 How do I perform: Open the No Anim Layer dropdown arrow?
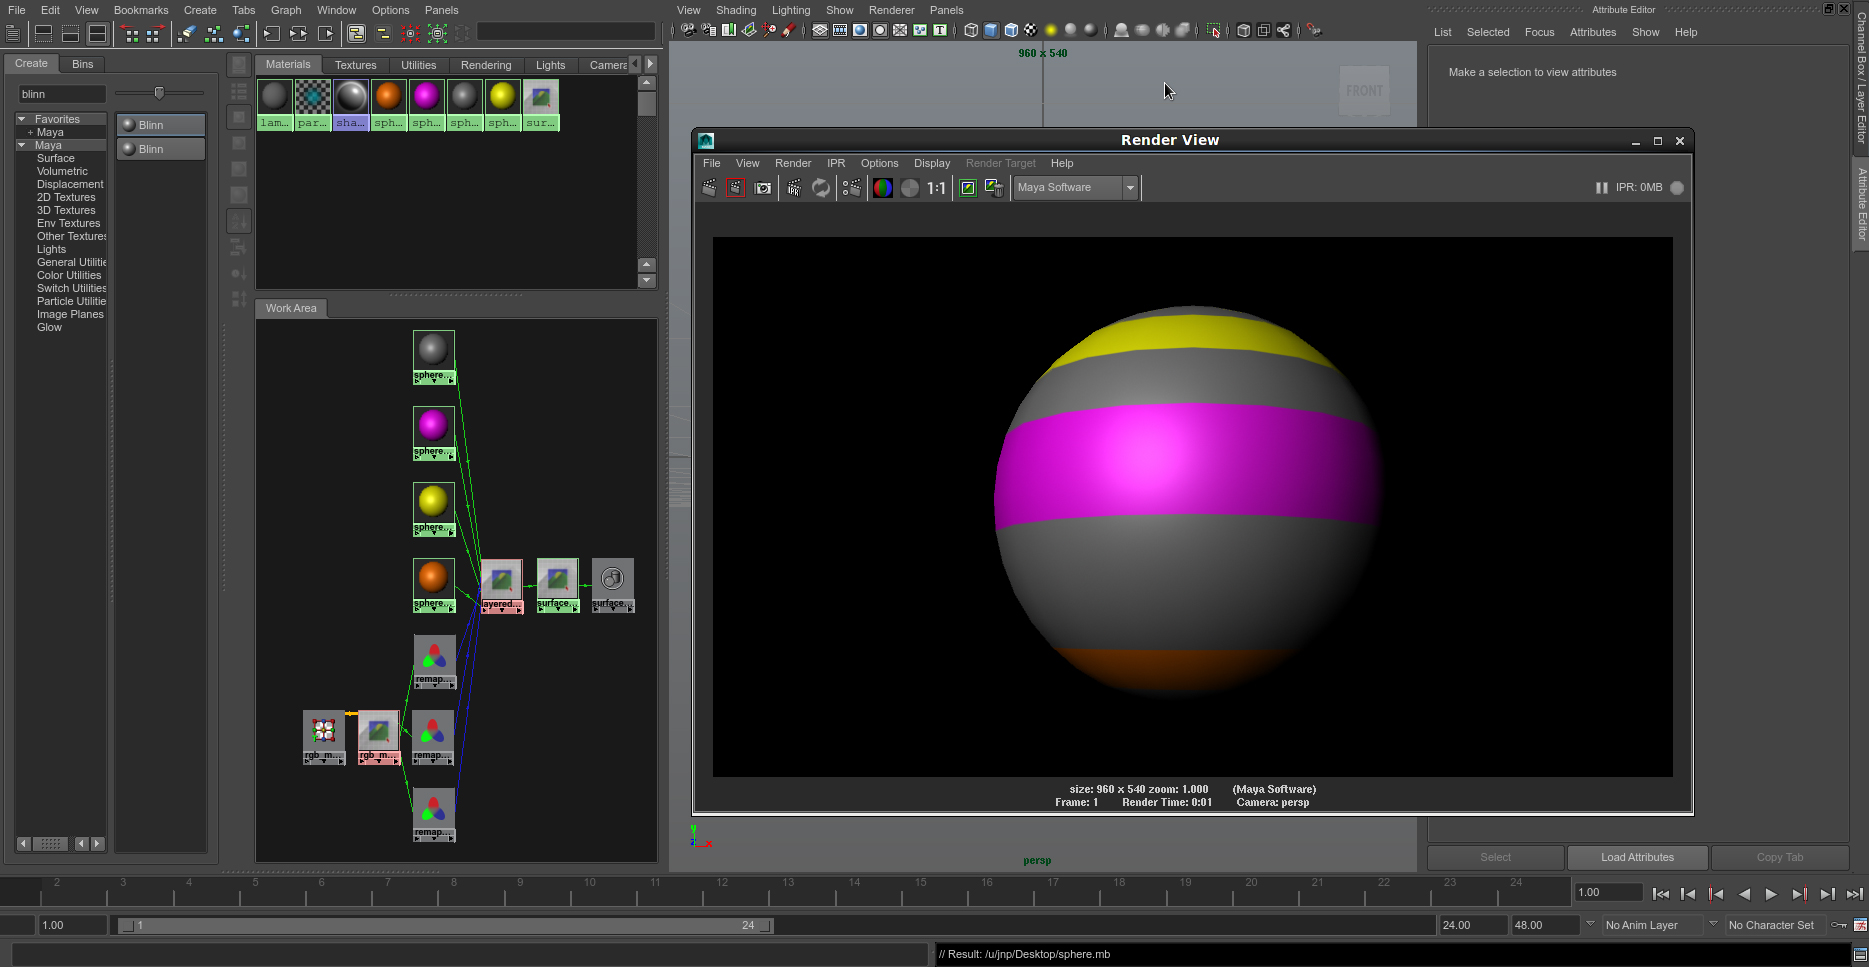click(1591, 924)
